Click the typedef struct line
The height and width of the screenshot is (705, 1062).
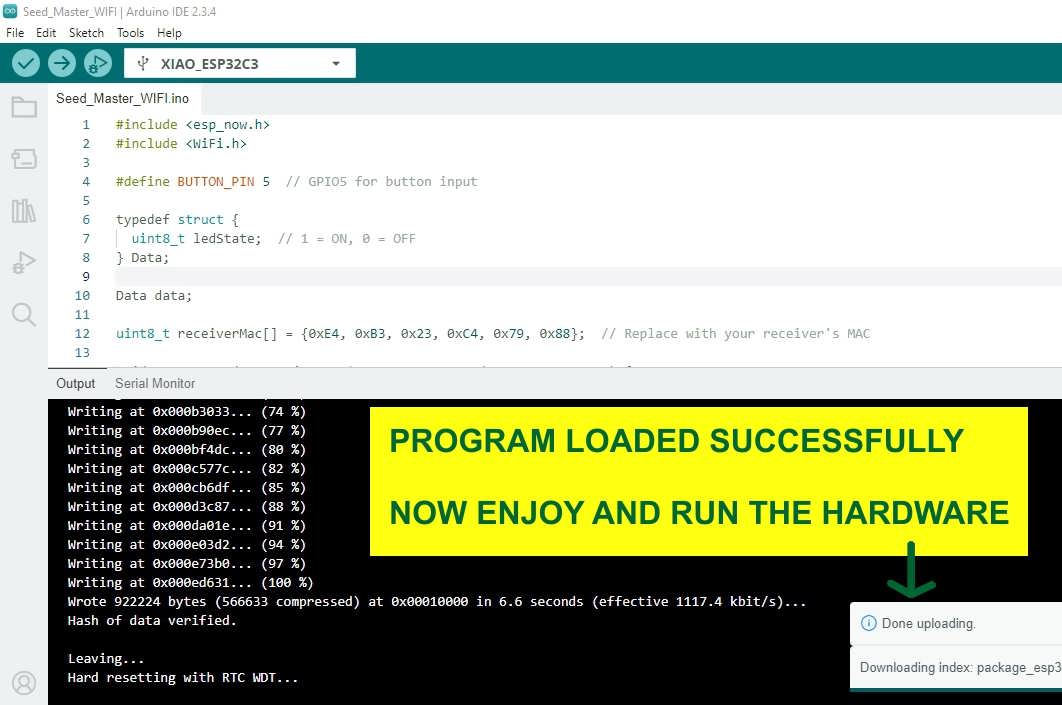pyautogui.click(x=177, y=219)
